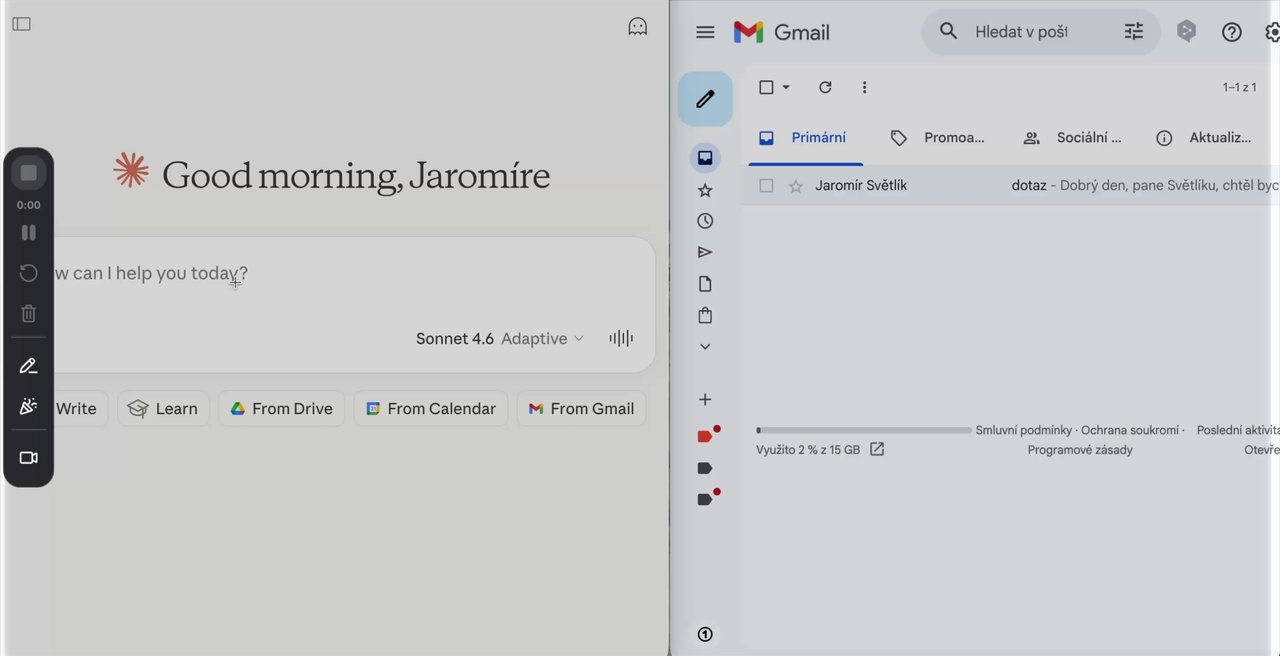Expand more labels chevron in Gmail sidebar
The image size is (1280, 656).
tap(705, 347)
